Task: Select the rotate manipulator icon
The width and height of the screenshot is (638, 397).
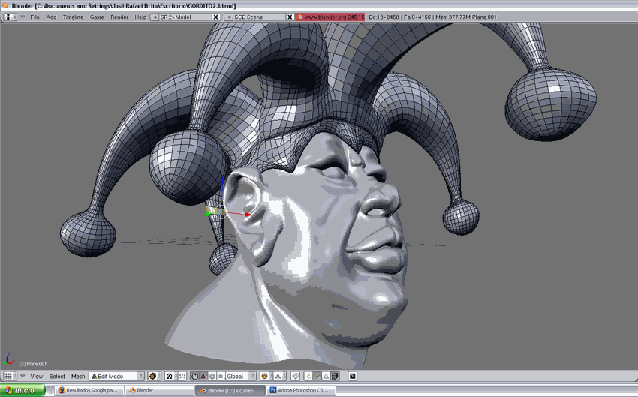Action: pos(212,376)
